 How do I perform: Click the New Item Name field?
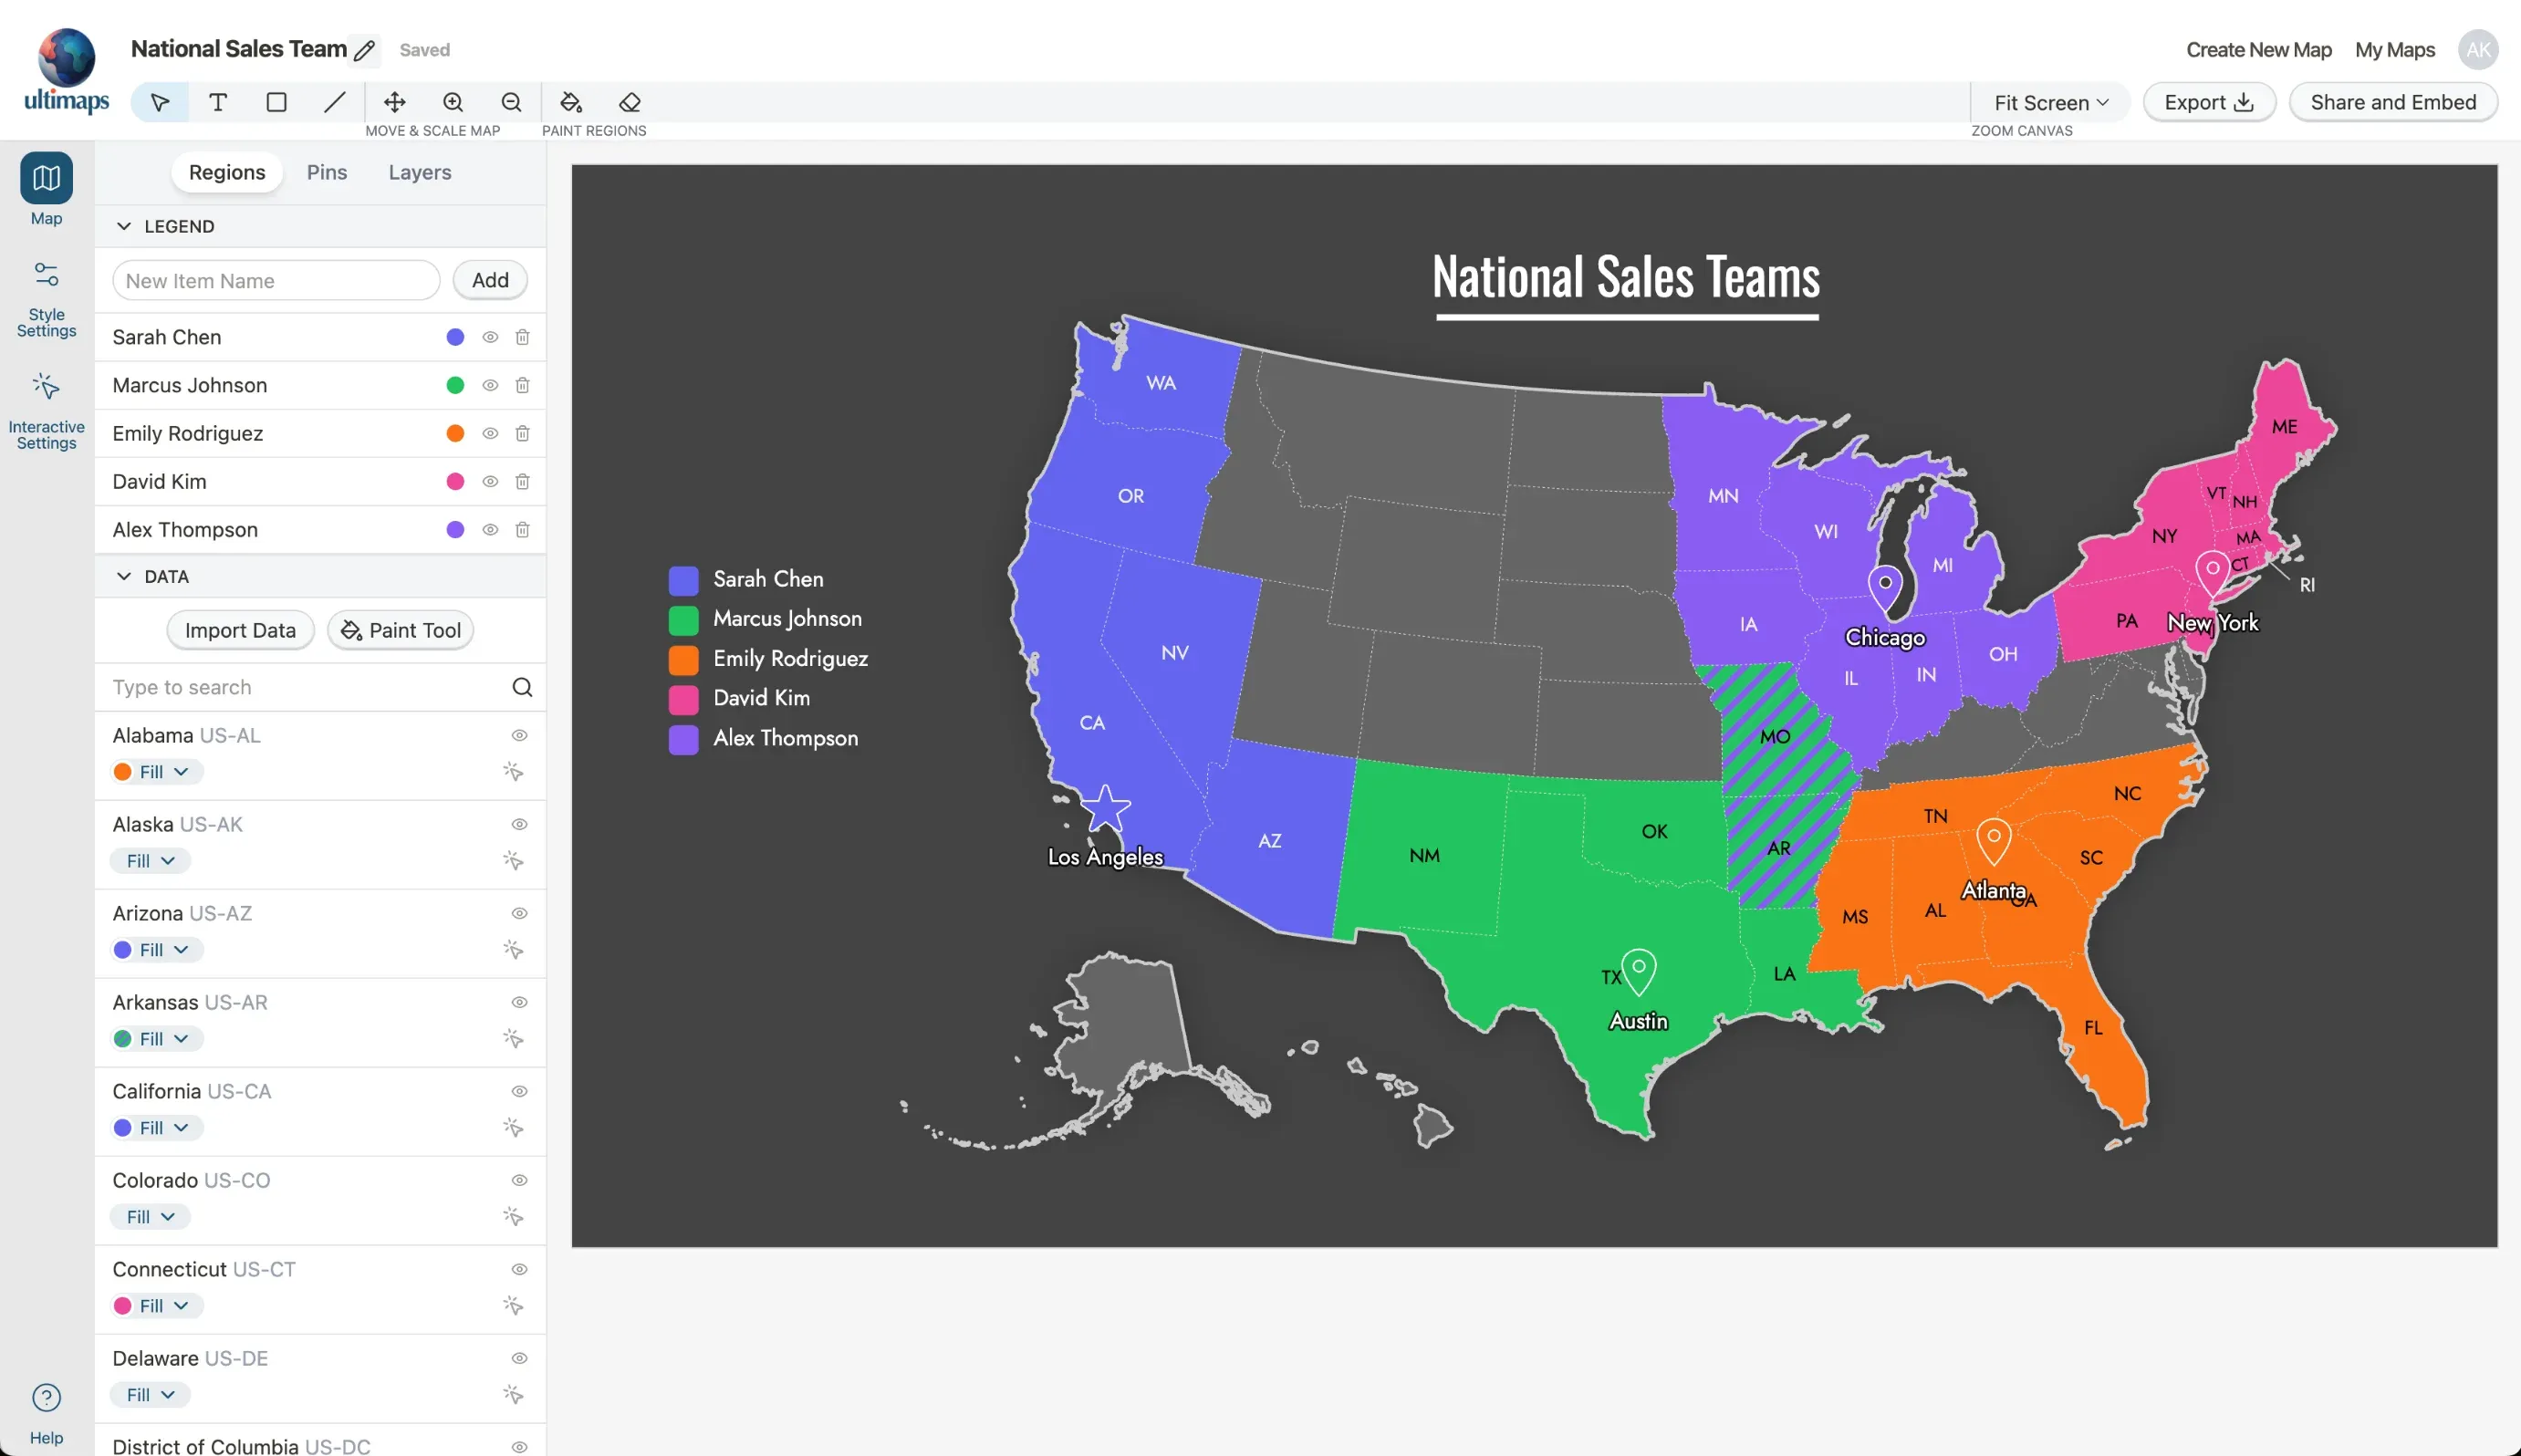[x=276, y=280]
